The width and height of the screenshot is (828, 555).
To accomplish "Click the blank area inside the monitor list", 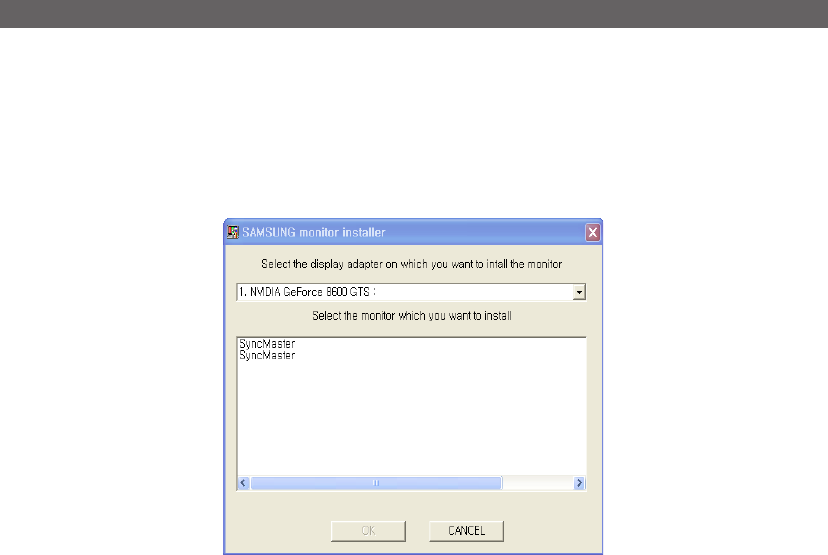I will coord(411,417).
